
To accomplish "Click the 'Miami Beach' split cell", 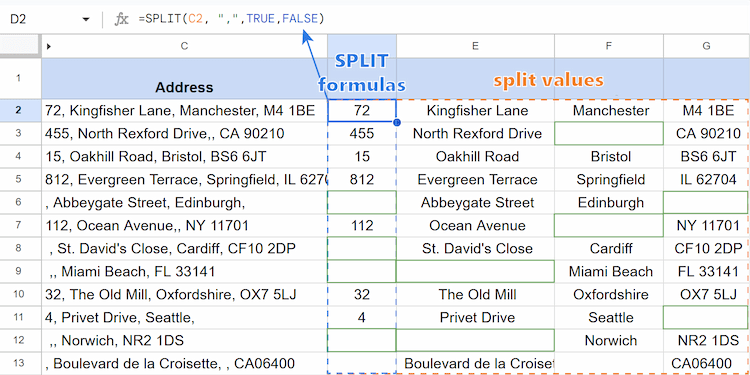I will point(609,271).
